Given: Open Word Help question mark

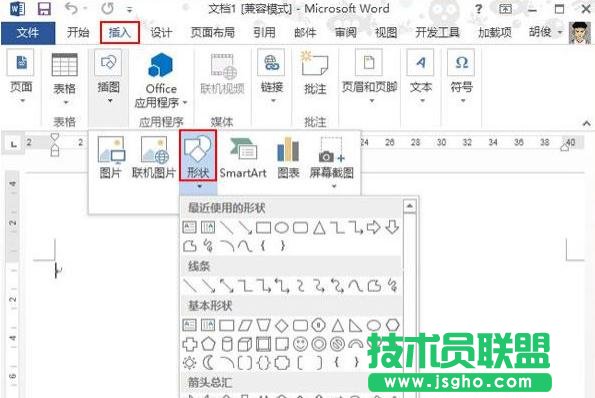Looking at the screenshot, I should click(x=479, y=9).
